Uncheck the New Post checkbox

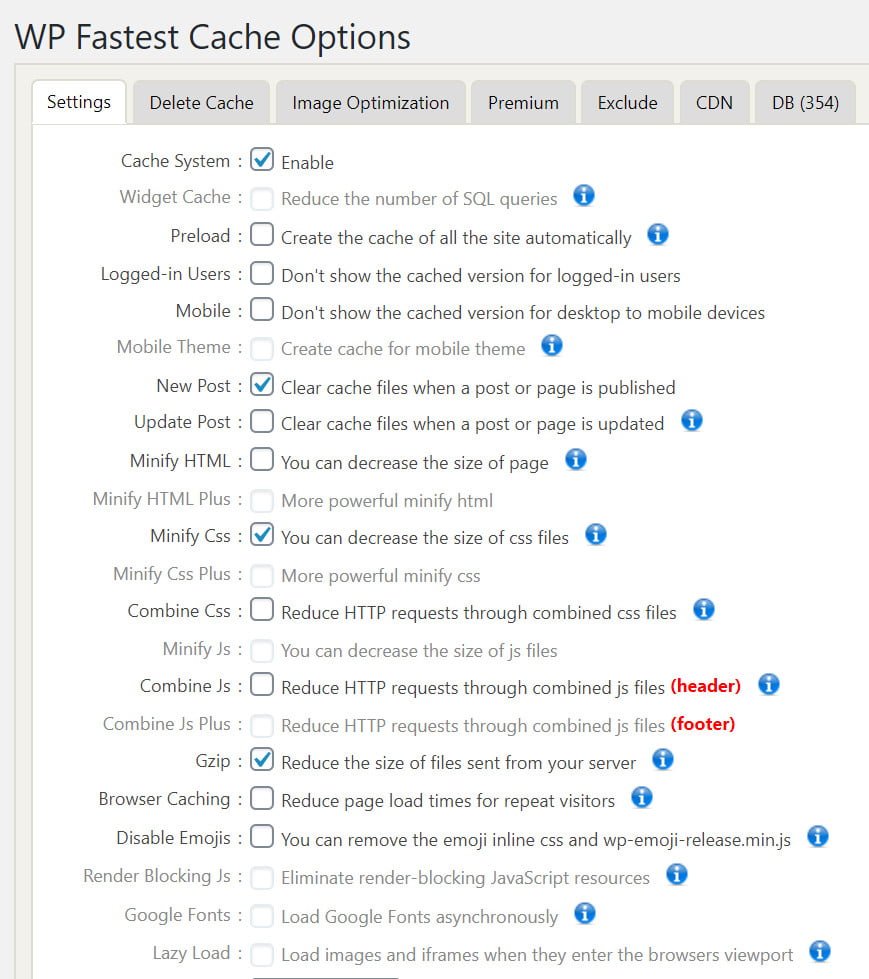click(262, 385)
